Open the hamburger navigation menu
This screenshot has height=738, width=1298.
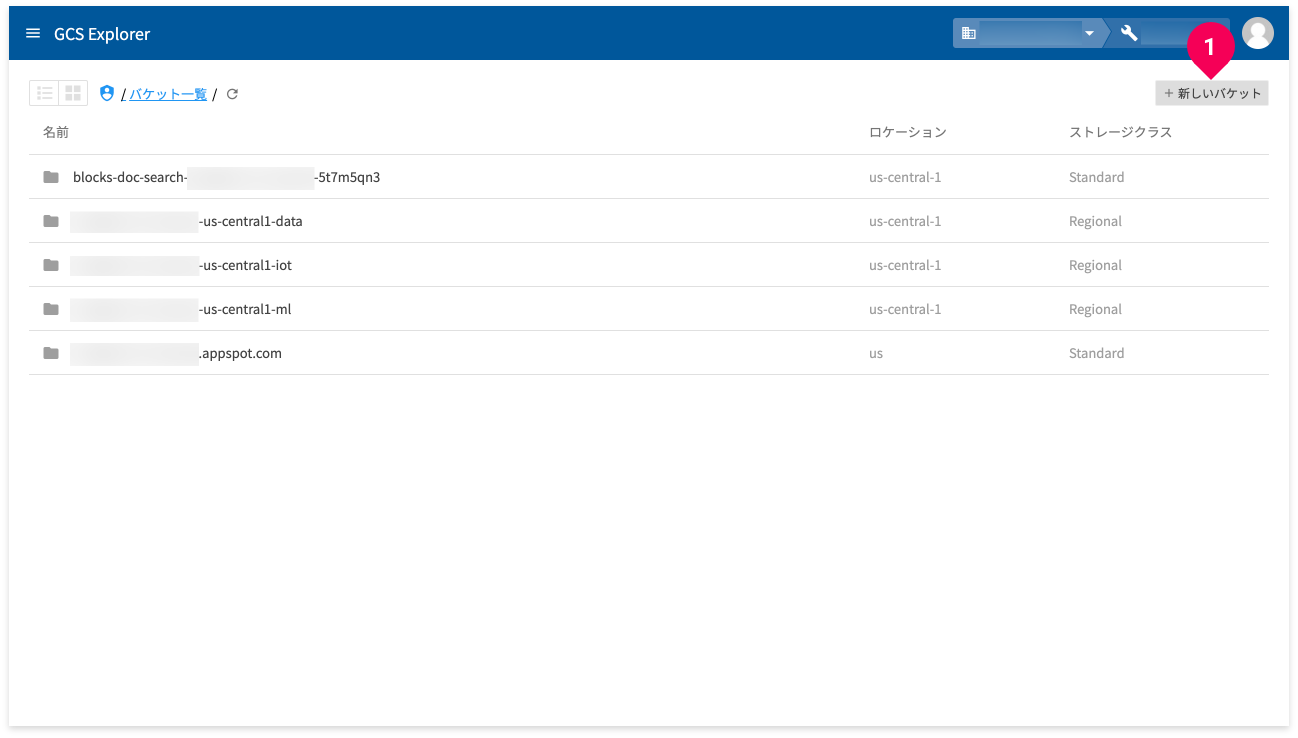pyautogui.click(x=33, y=34)
